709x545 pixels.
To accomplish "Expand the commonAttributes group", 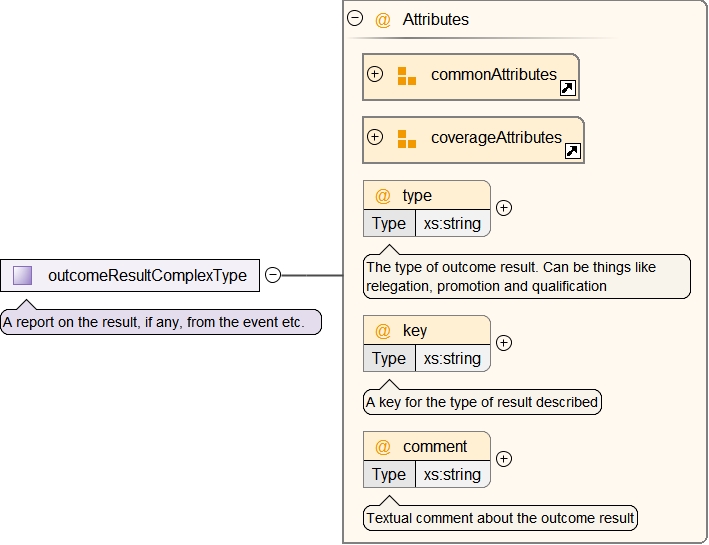I will coord(376,74).
